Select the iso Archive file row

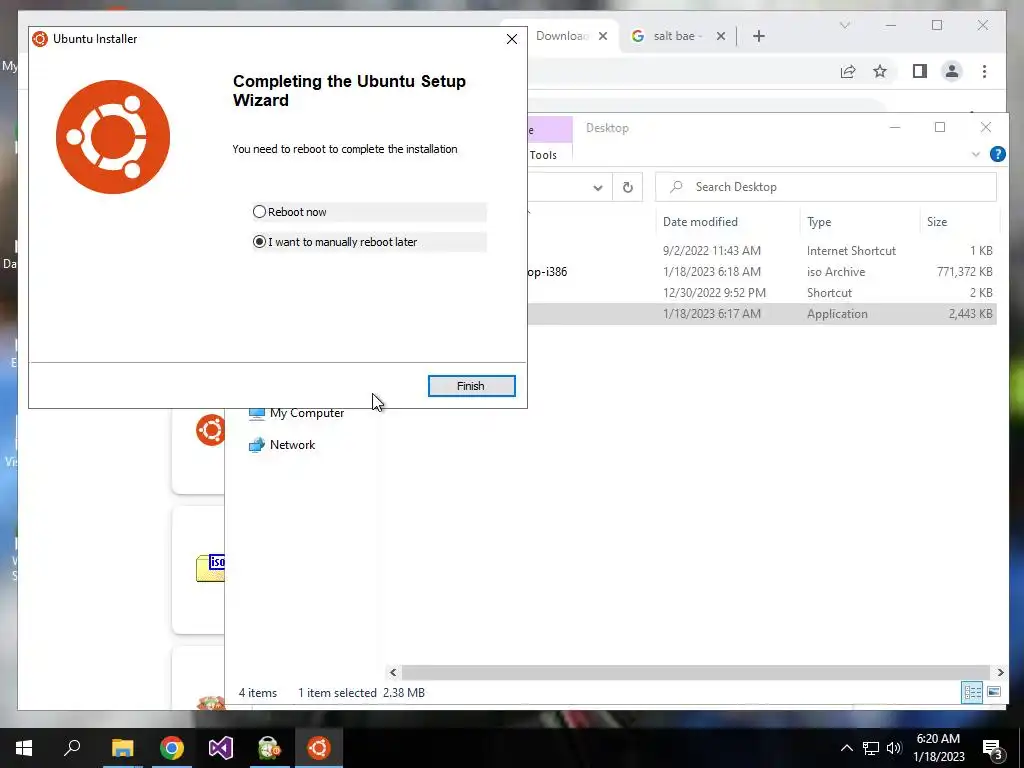(x=762, y=272)
